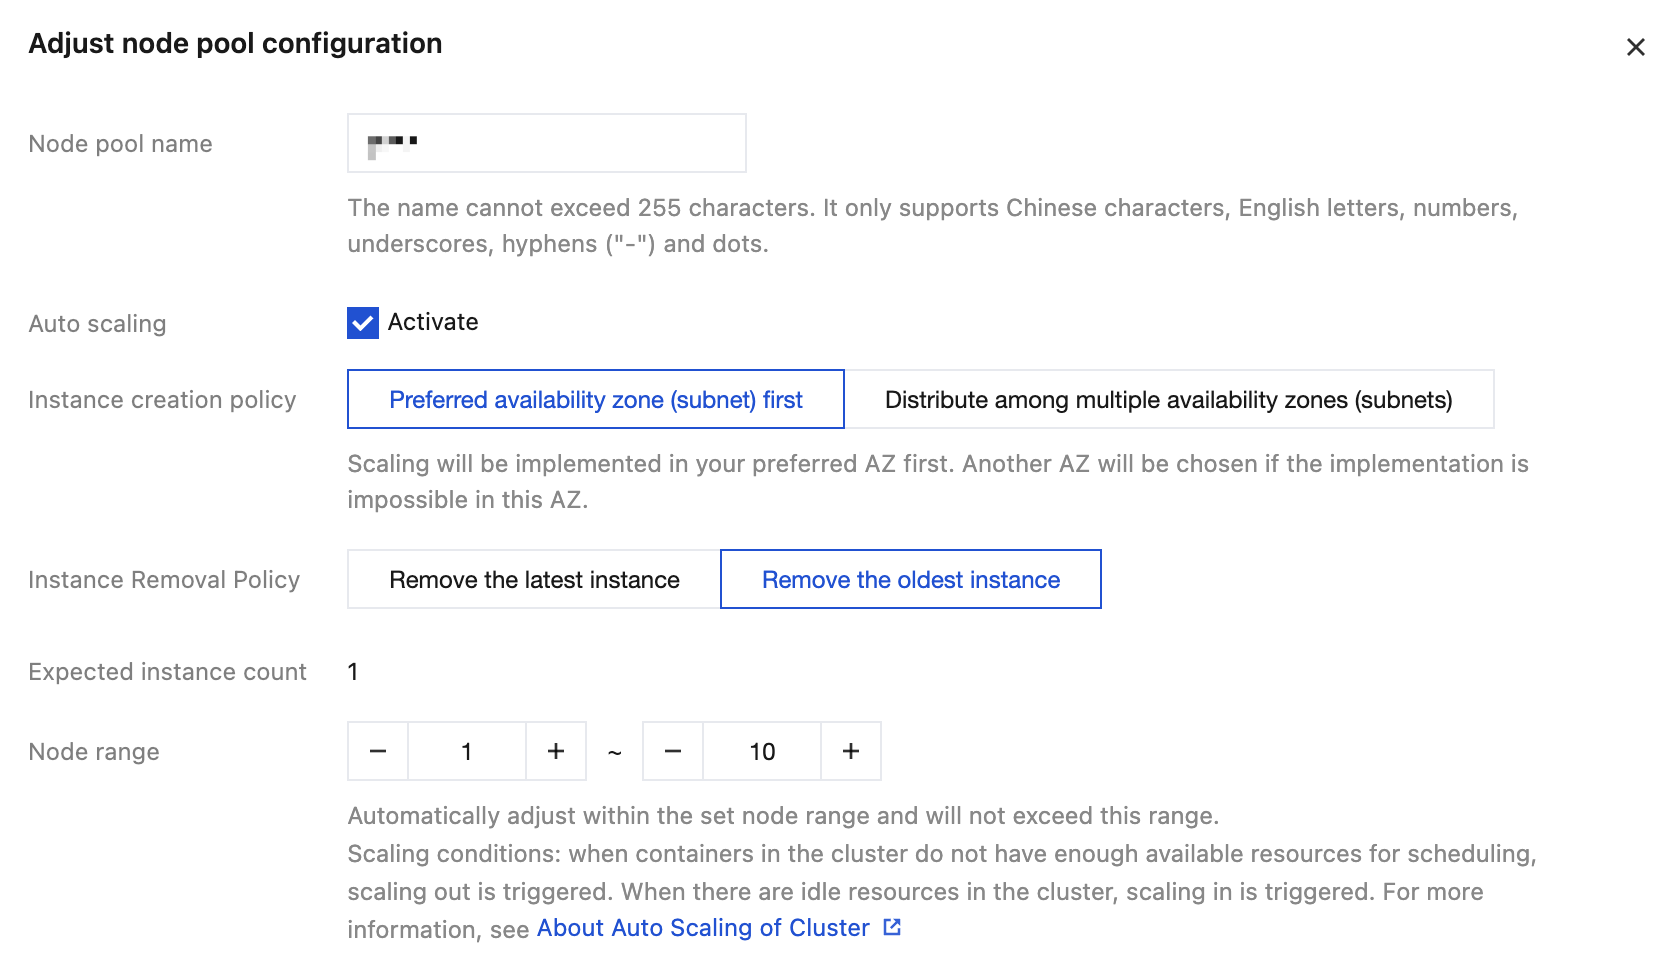Select Remove the latest instance policy
The width and height of the screenshot is (1674, 966).
coord(534,580)
